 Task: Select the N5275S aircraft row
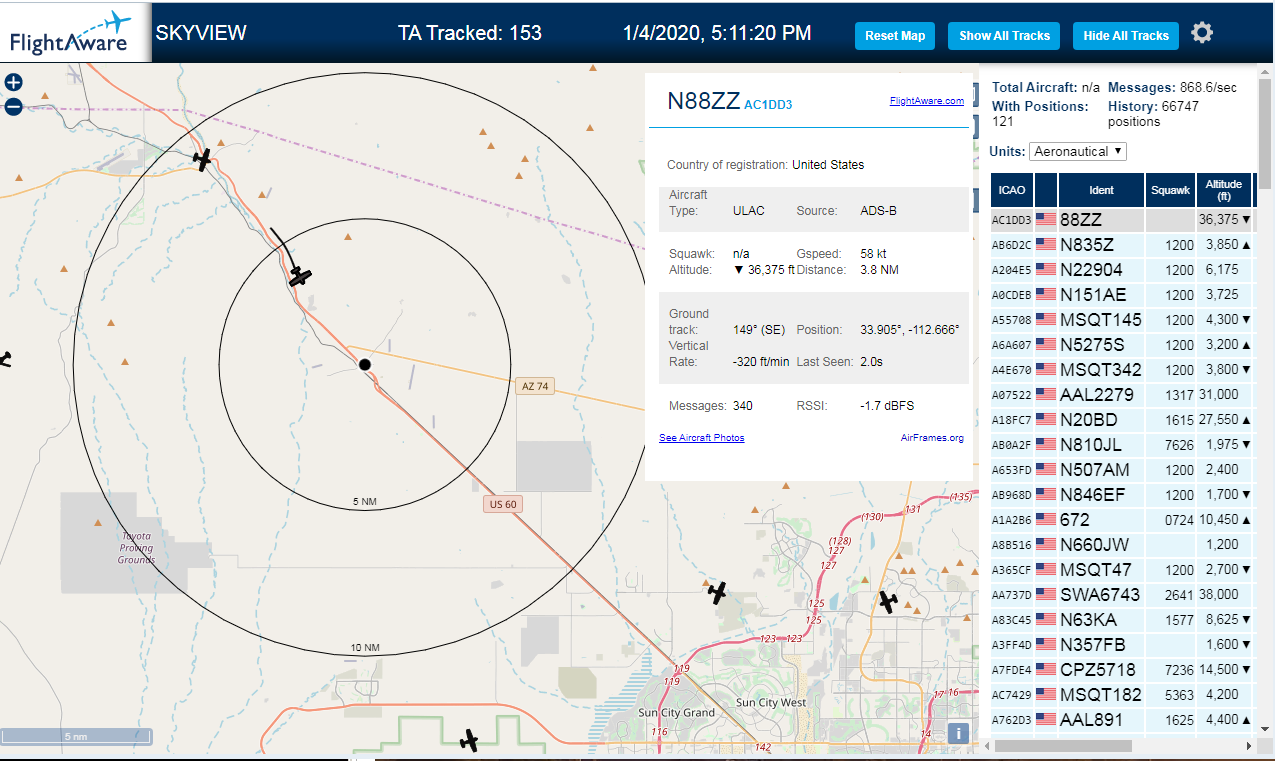(1122, 344)
